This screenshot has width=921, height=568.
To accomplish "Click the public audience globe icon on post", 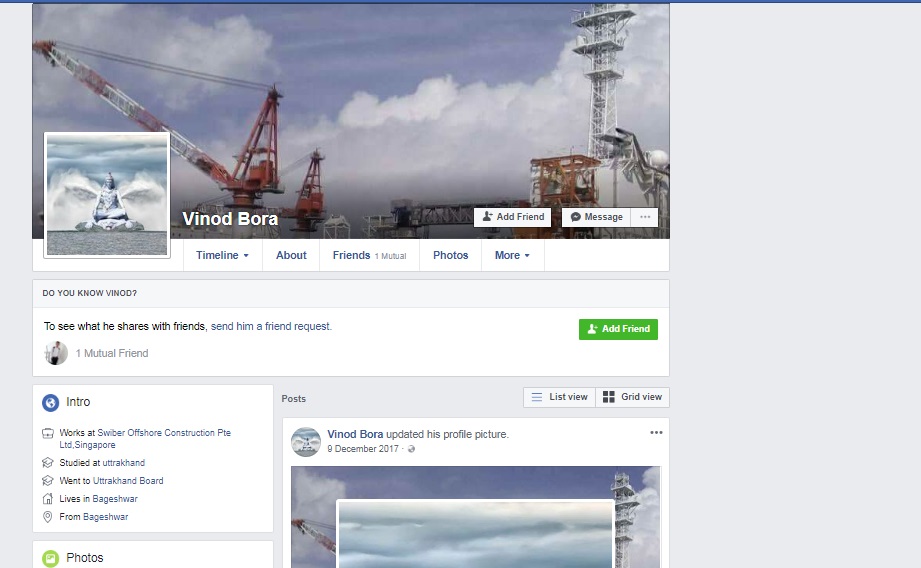I will point(412,449).
